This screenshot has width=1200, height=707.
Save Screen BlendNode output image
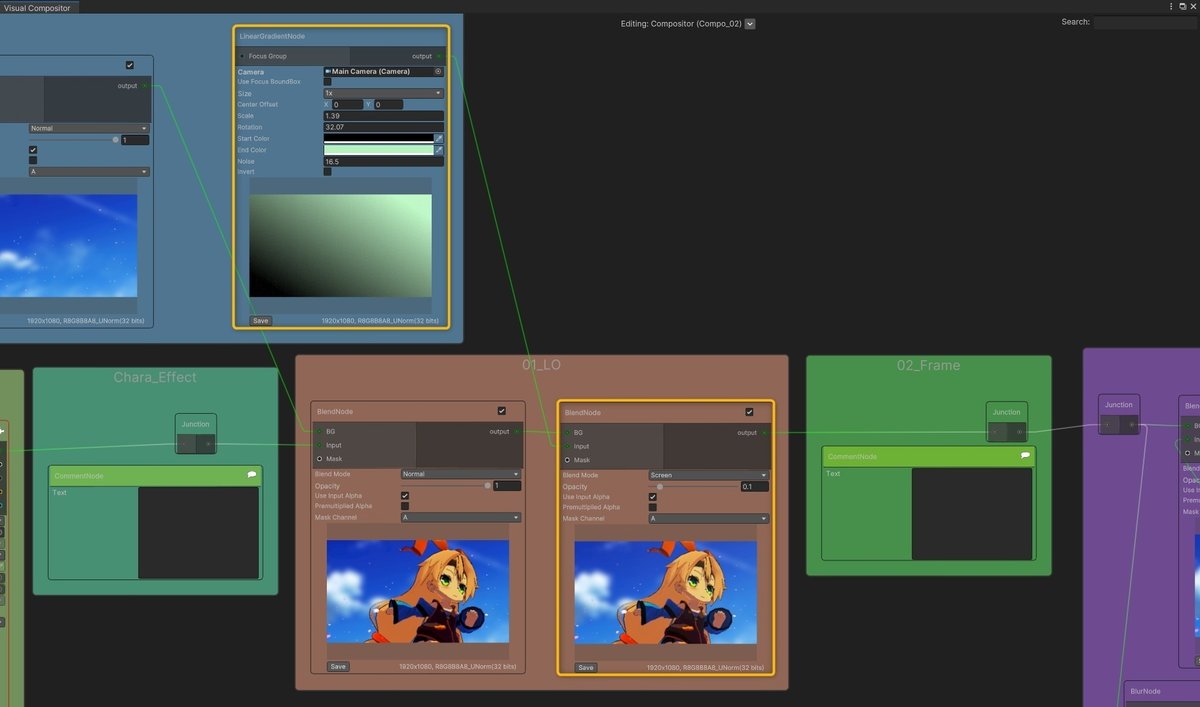586,667
